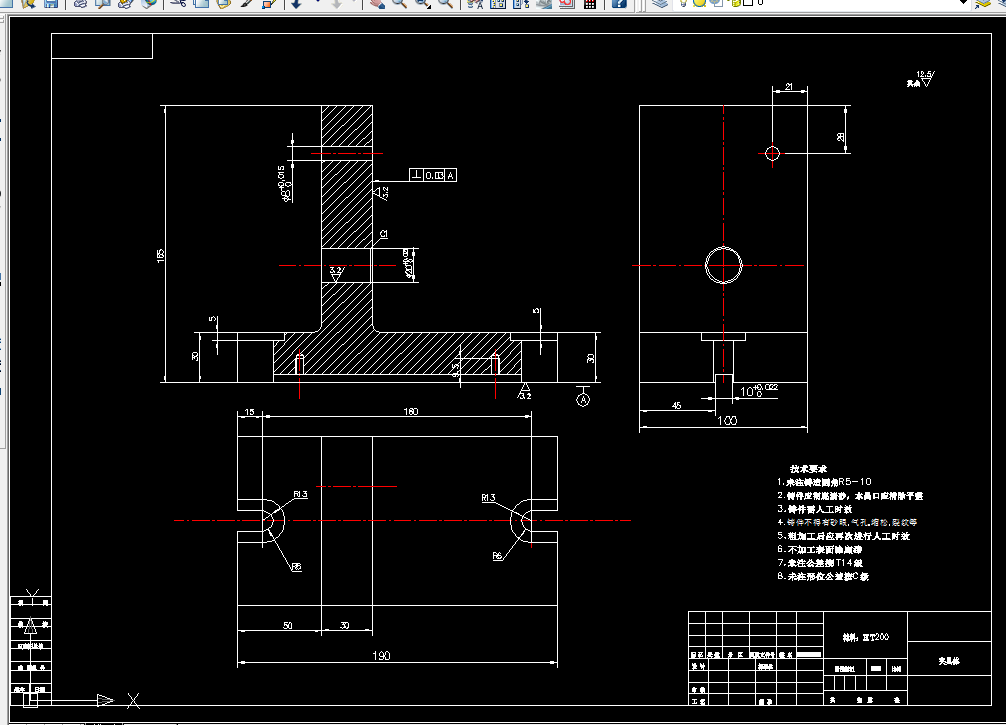Toggle the layer lock padlock icon
The image size is (1006, 725).
tap(737, 3)
